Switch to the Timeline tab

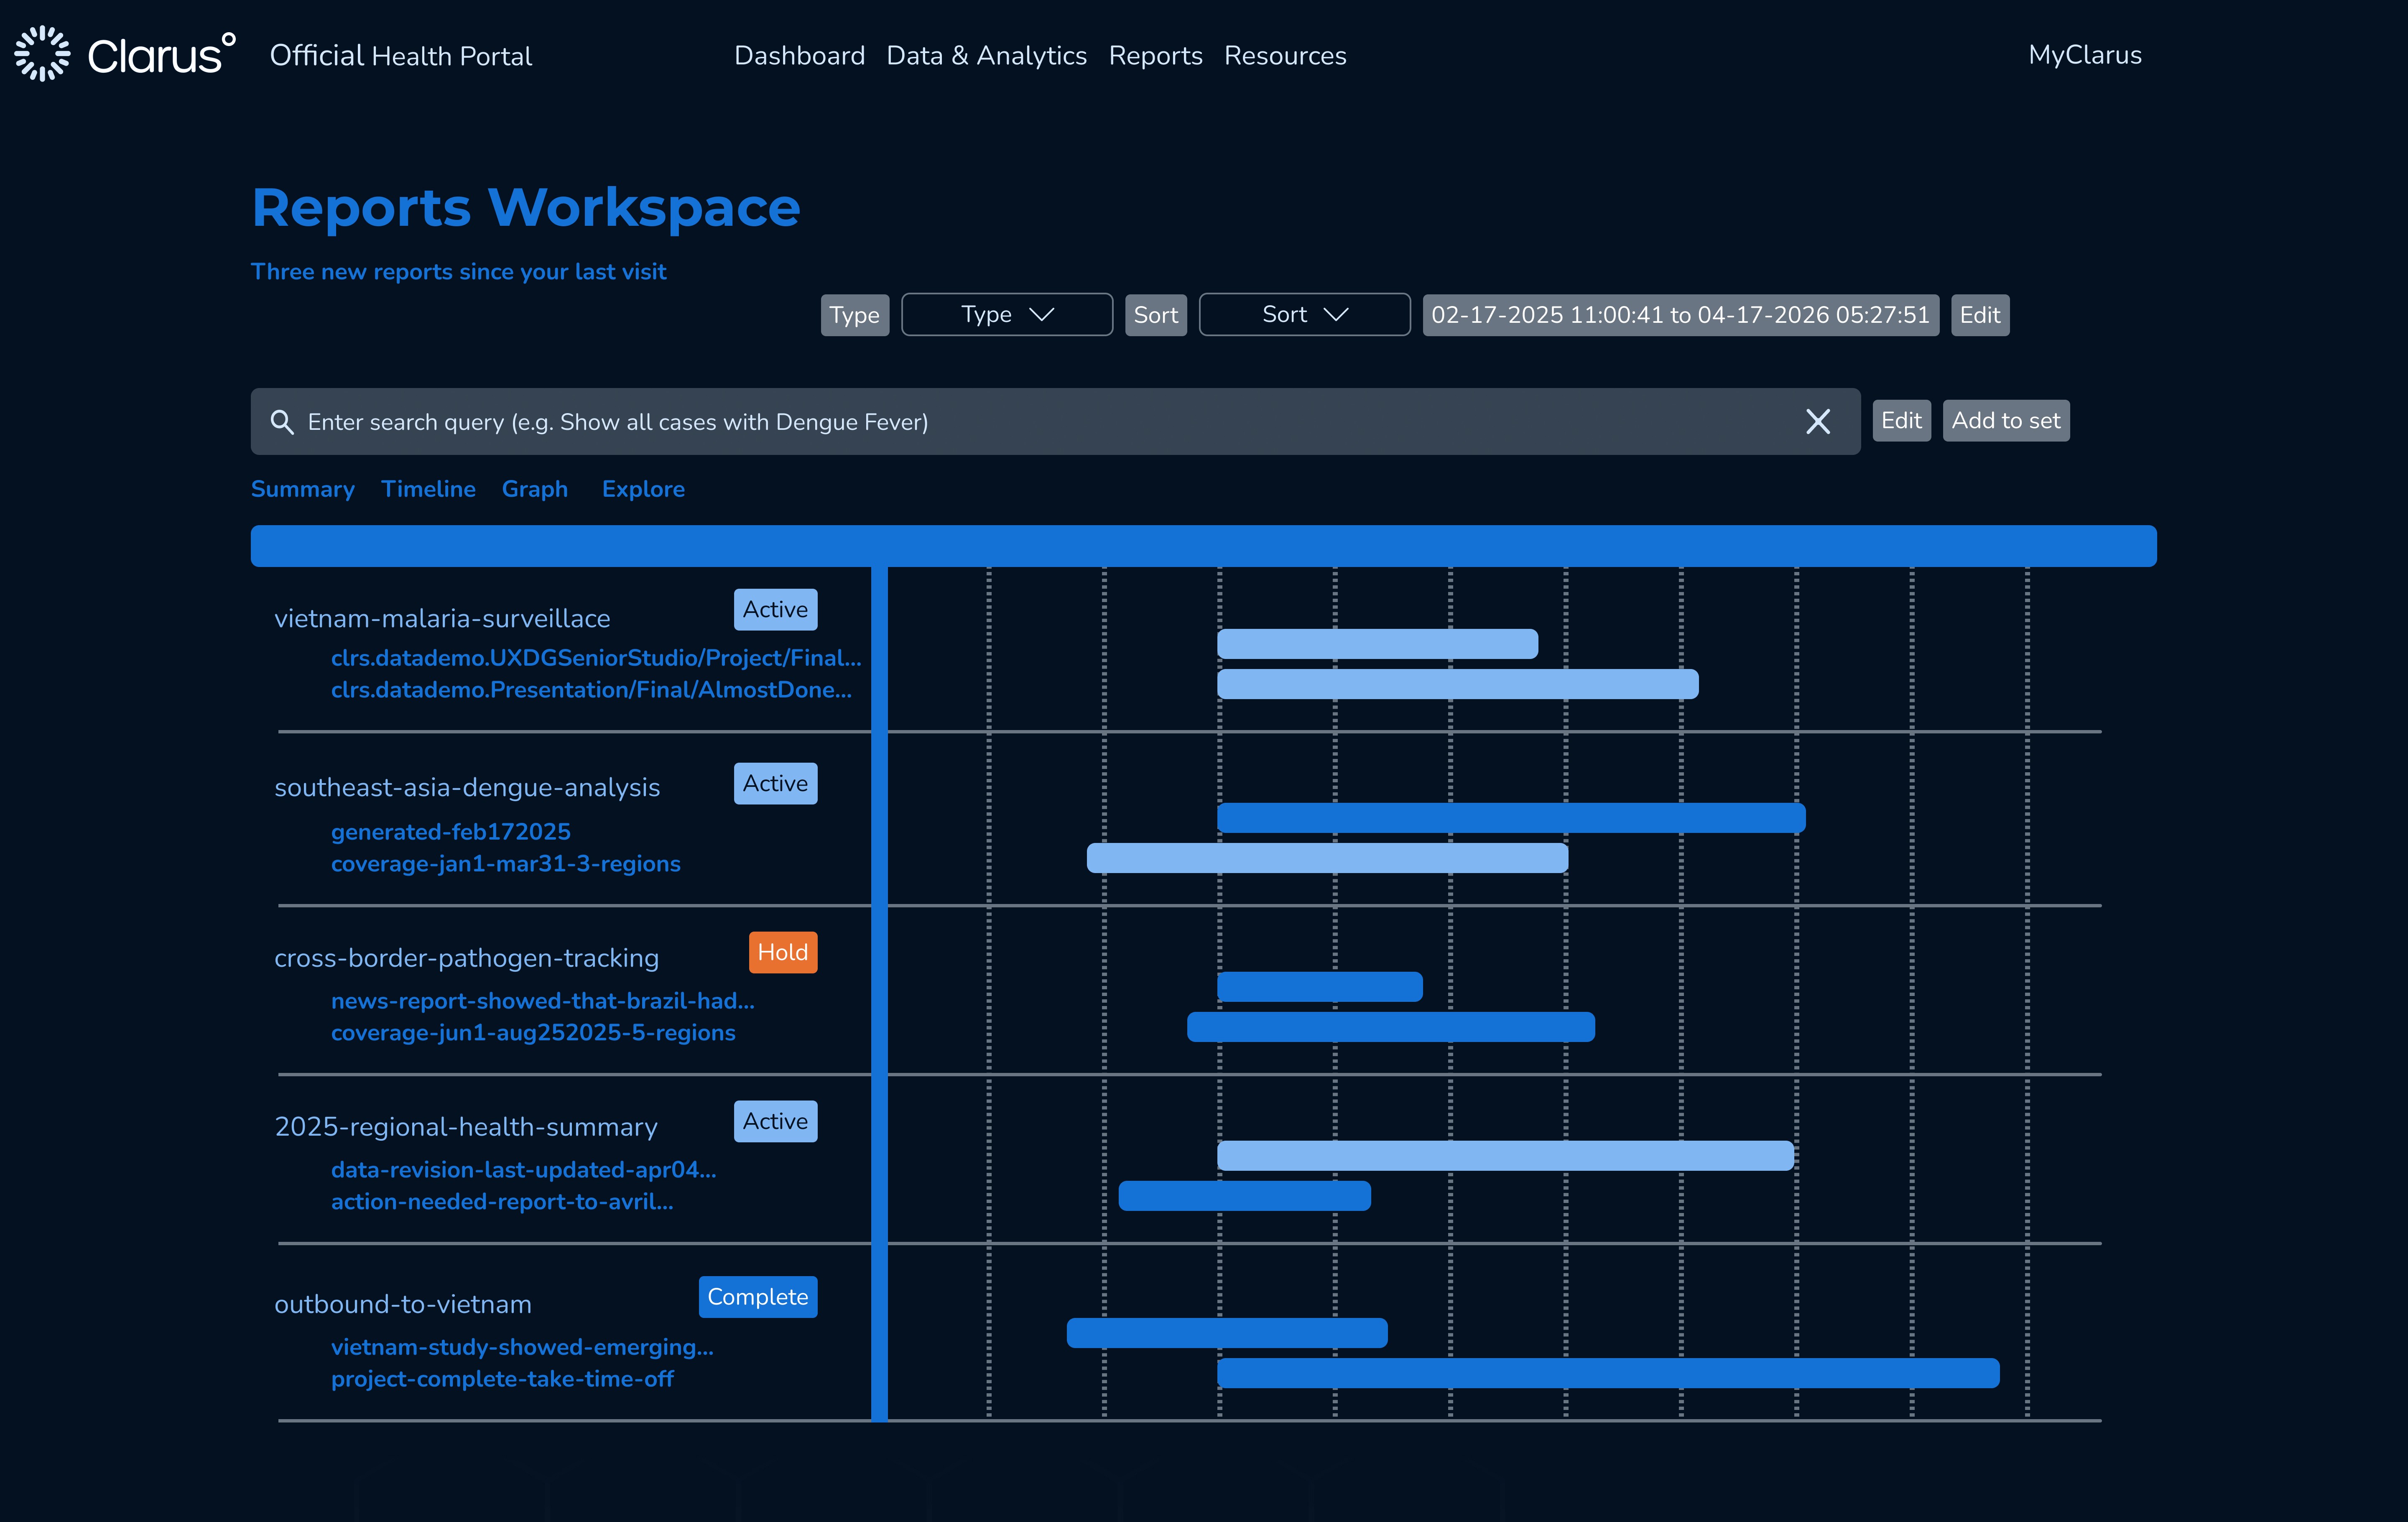point(428,489)
